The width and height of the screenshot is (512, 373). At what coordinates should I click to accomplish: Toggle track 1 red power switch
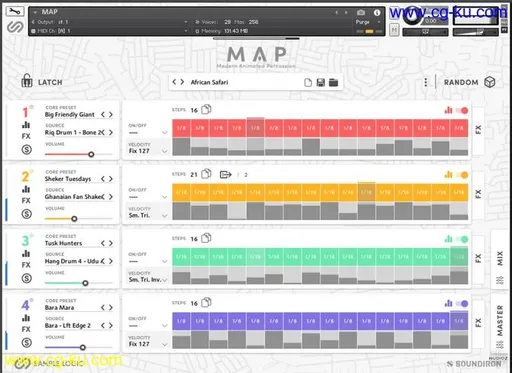(x=462, y=110)
